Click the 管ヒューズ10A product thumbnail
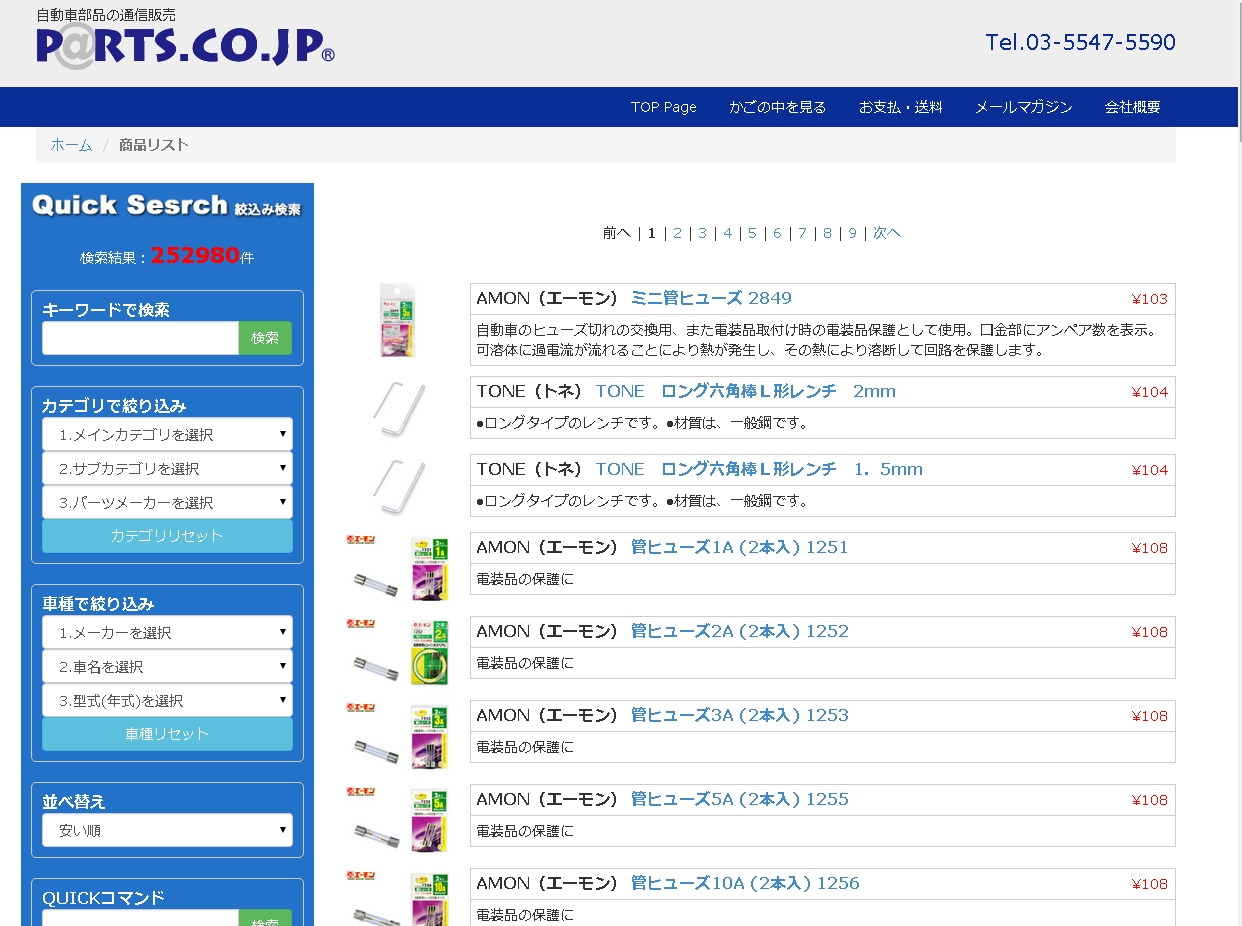This screenshot has height=926, width=1242. pos(398,898)
